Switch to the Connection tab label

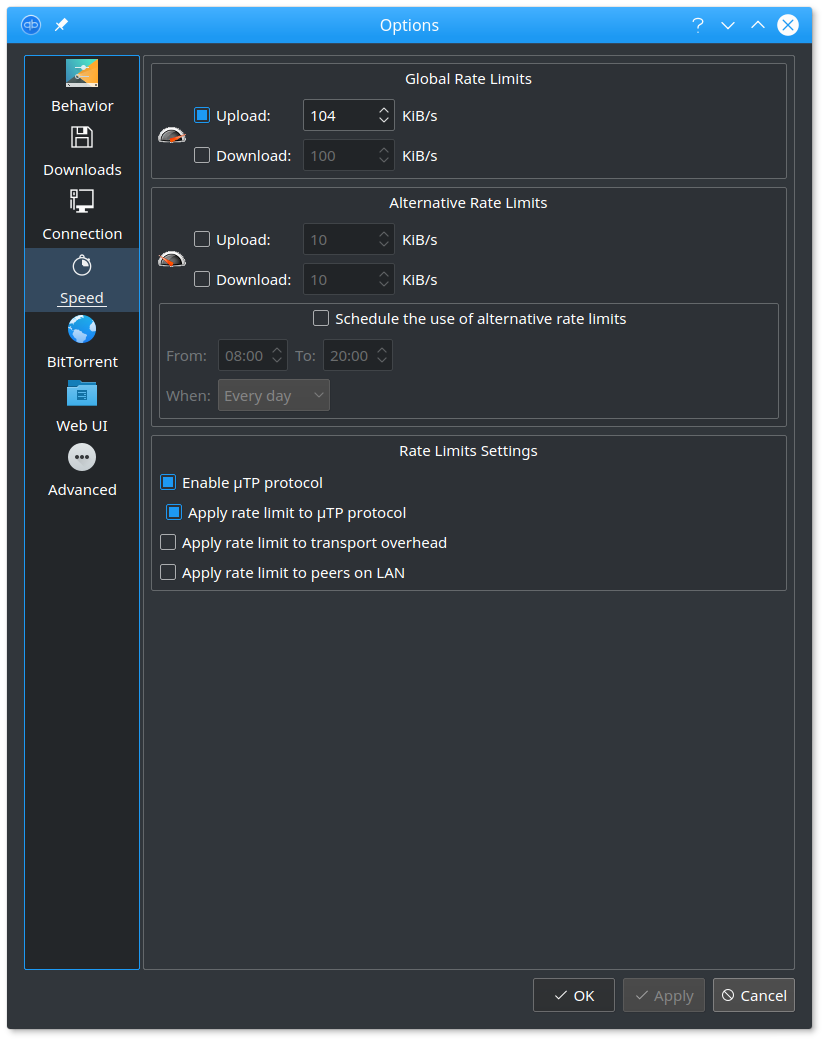click(82, 234)
